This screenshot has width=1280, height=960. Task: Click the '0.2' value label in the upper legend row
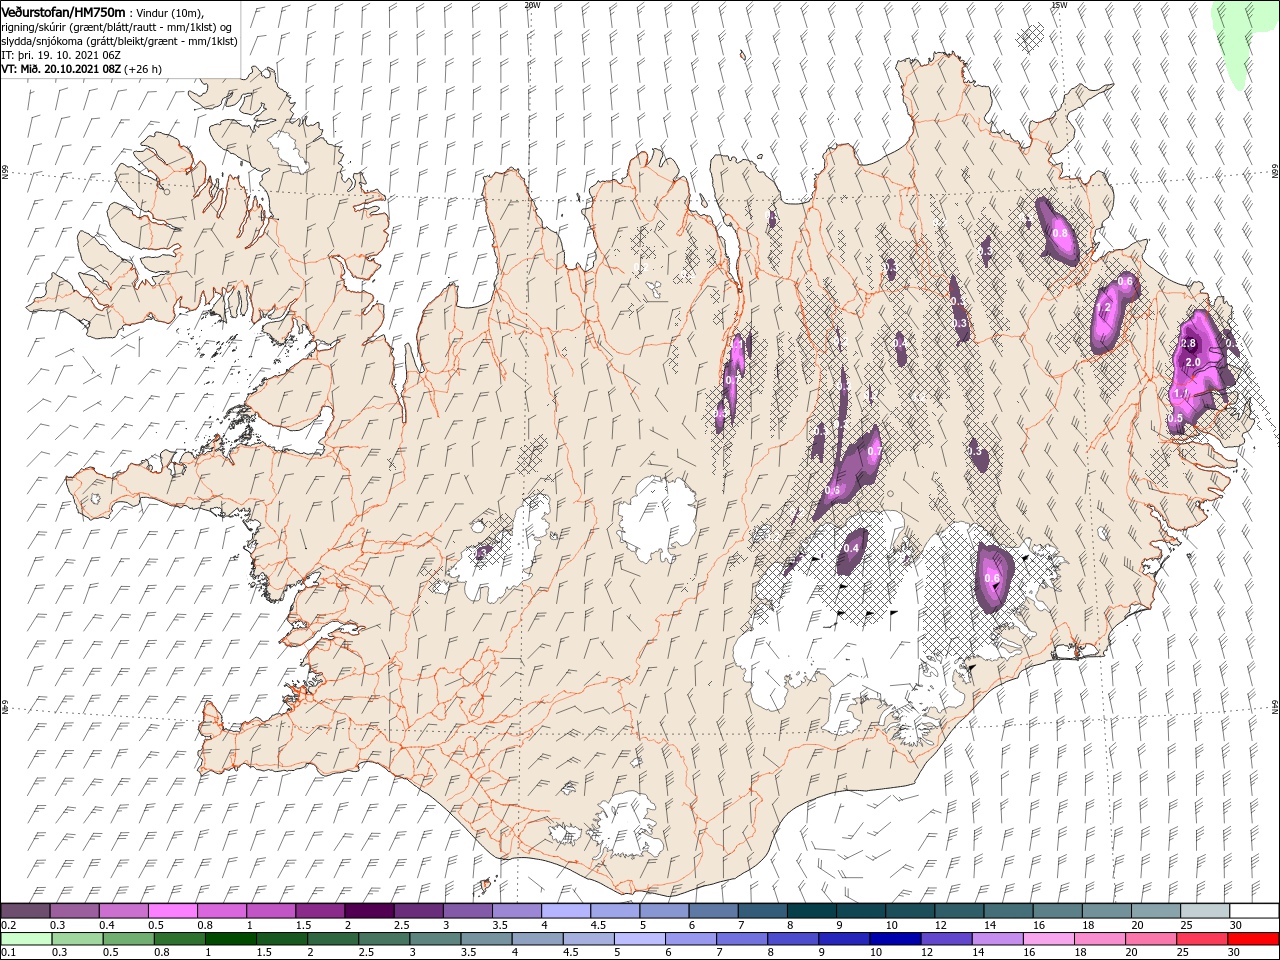tap(9, 925)
